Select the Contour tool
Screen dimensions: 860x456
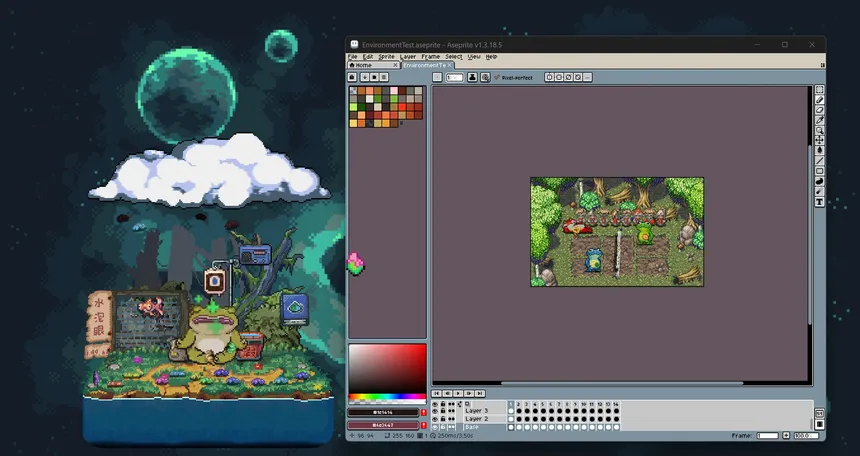tap(819, 181)
